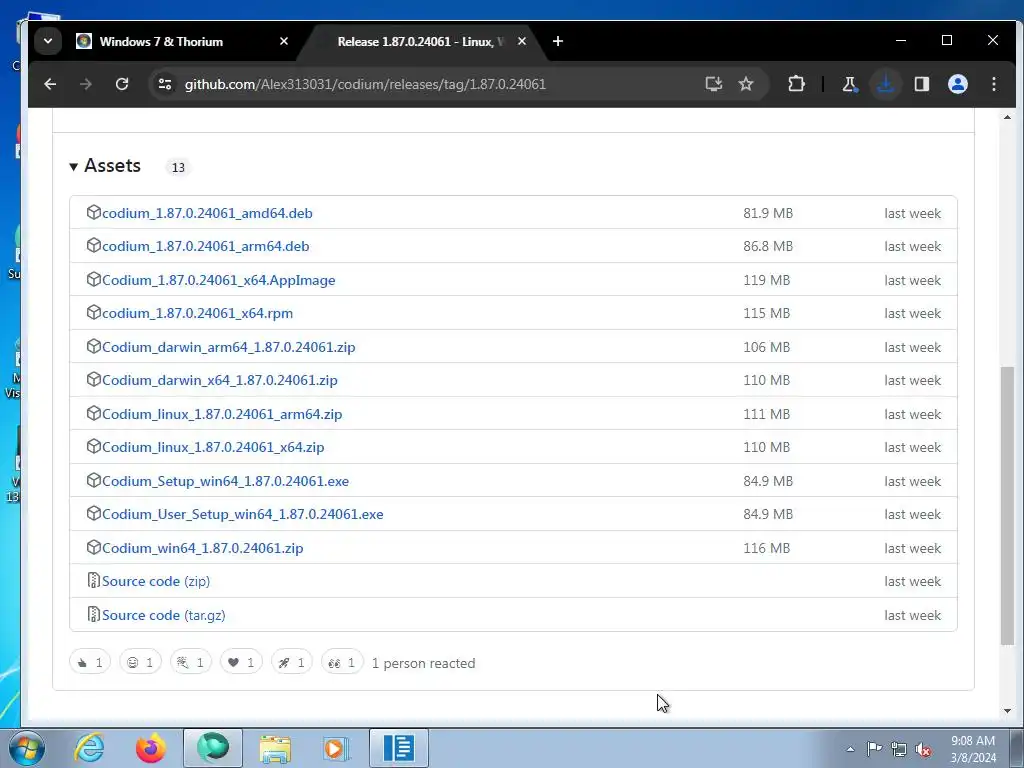Open the tab search dropdown arrow
1024x768 pixels.
point(48,41)
